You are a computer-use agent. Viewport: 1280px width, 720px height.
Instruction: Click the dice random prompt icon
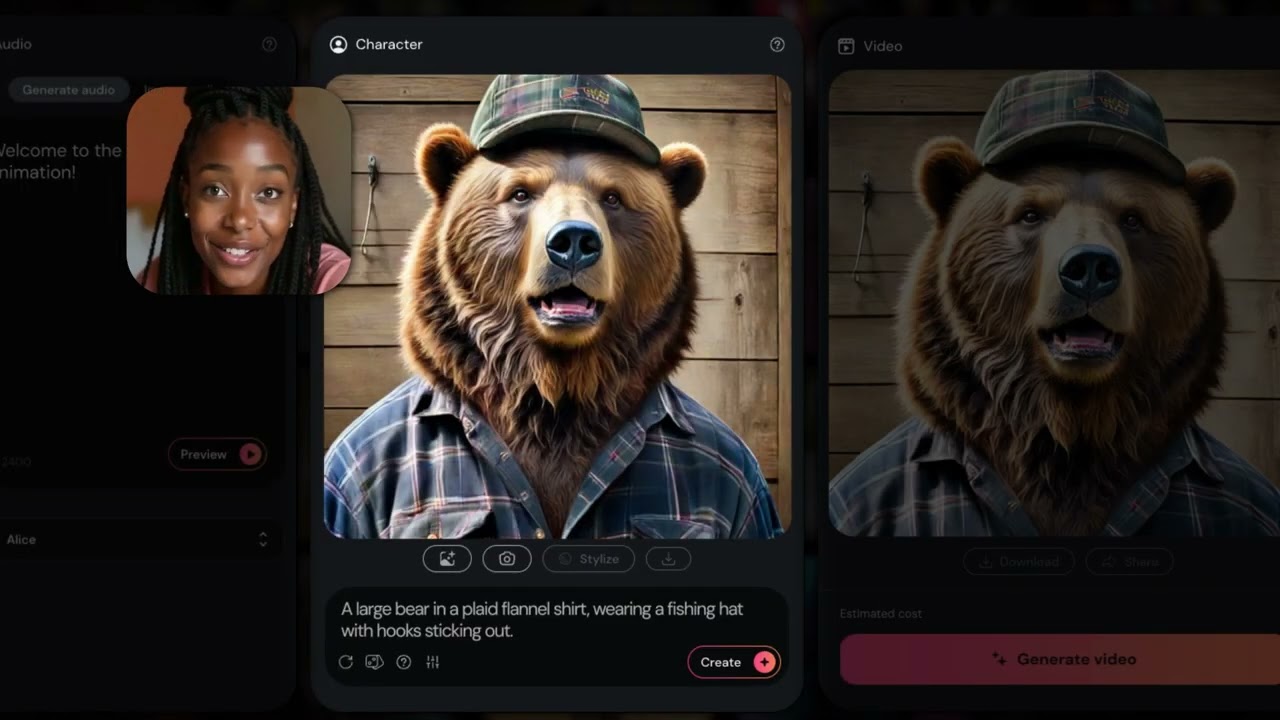[375, 662]
